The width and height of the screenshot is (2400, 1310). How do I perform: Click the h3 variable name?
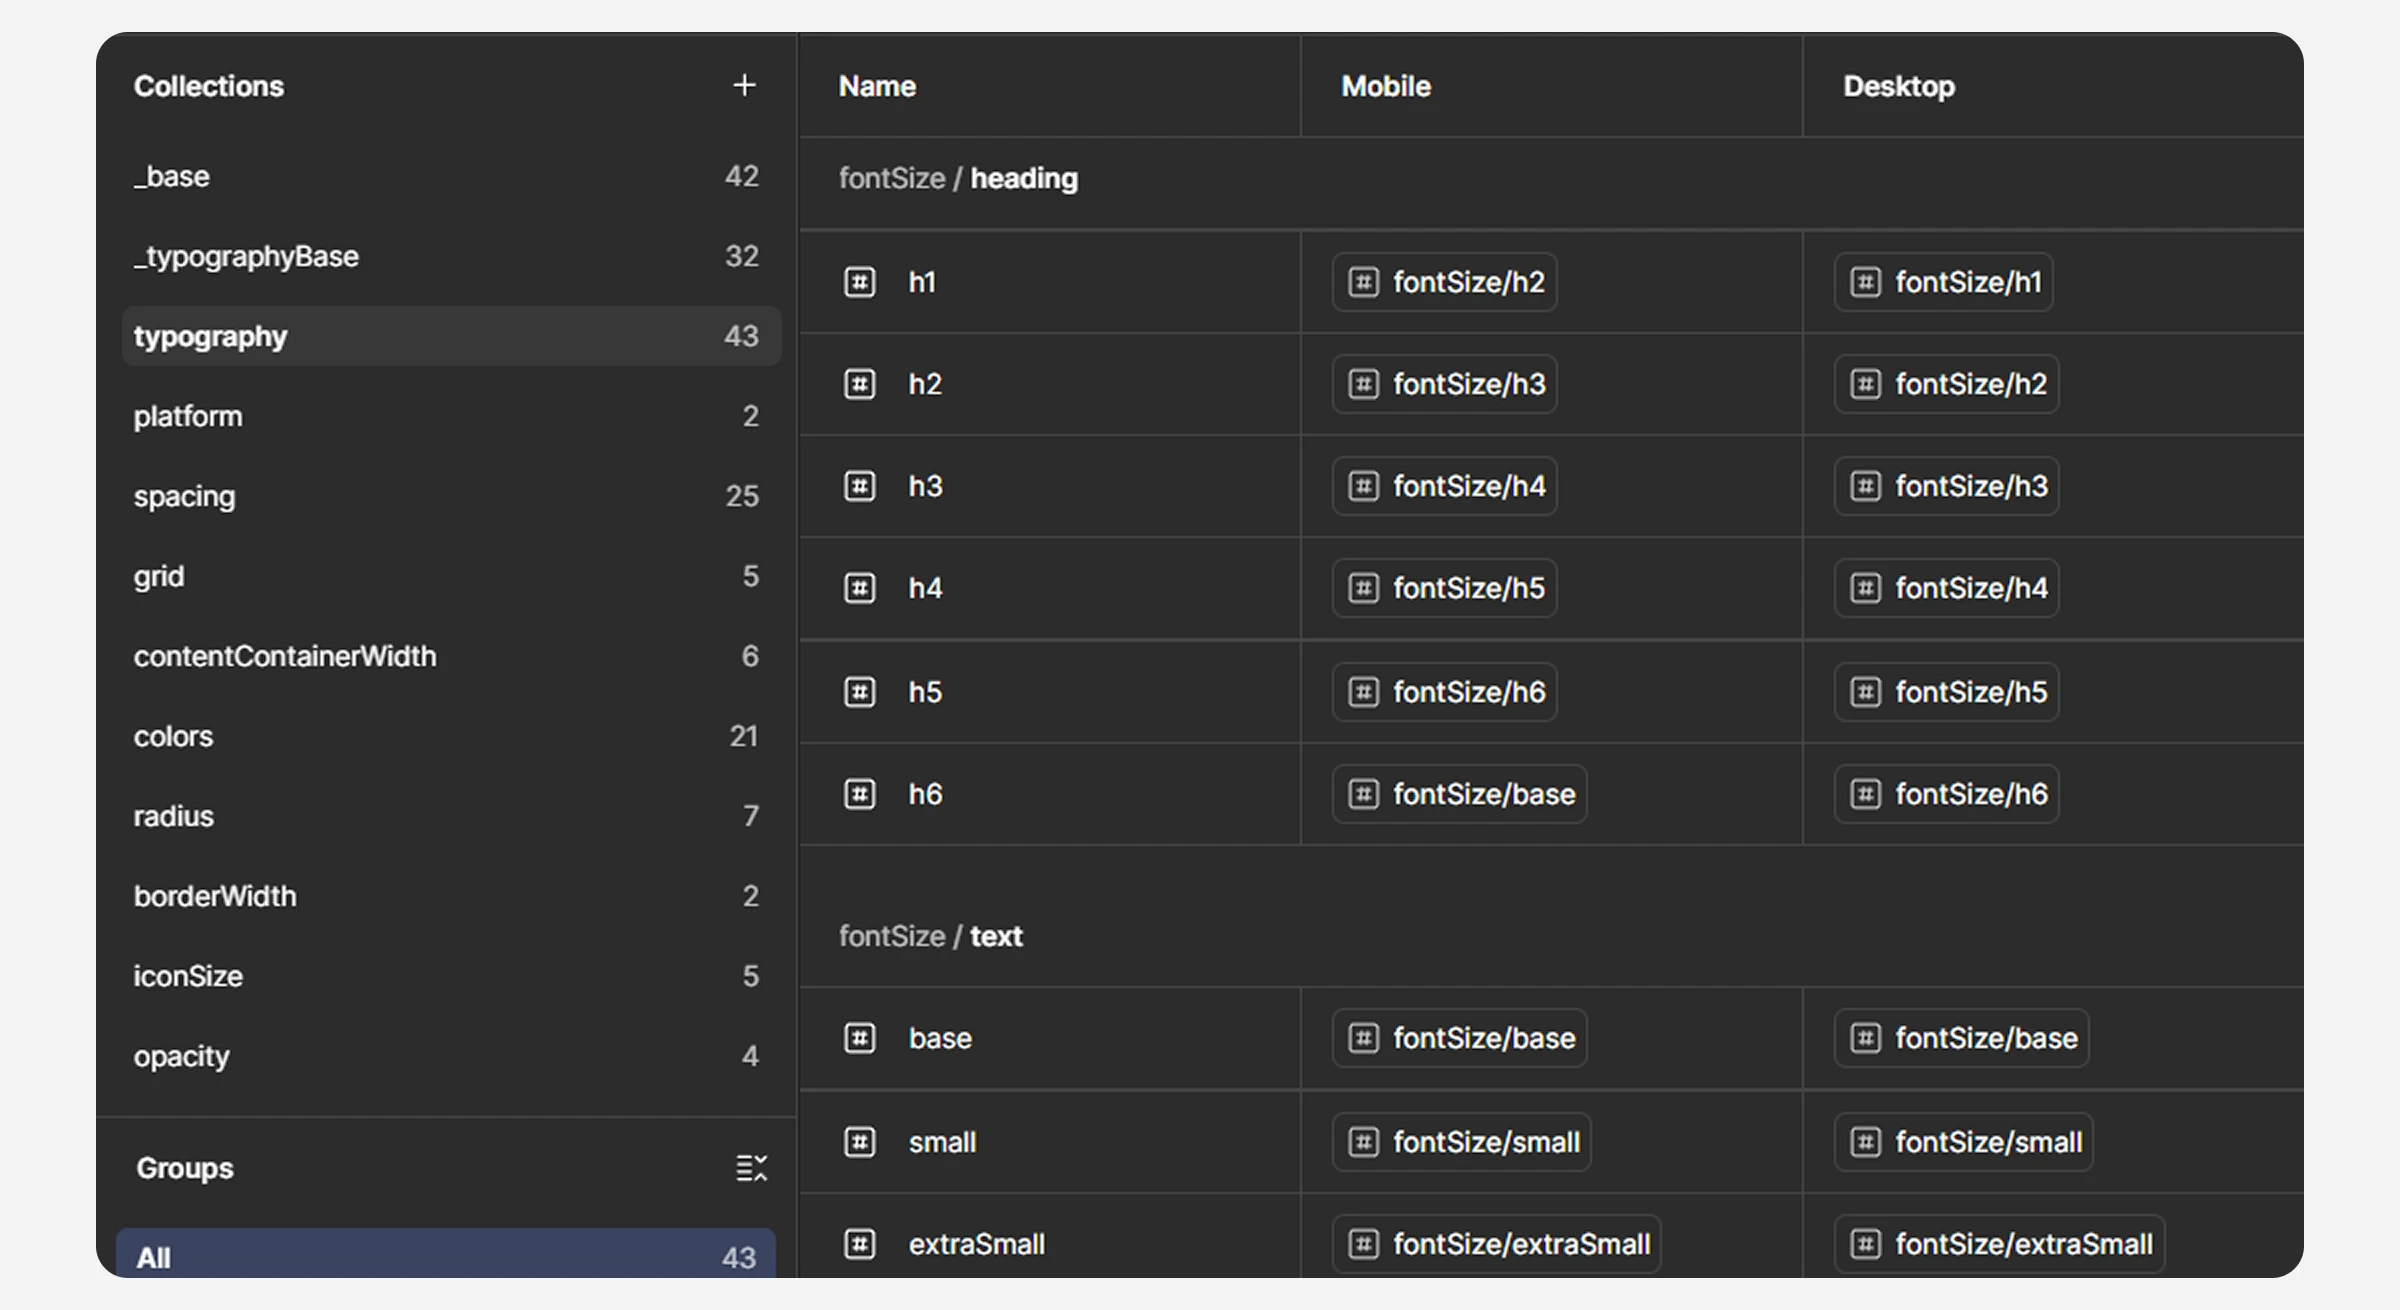tap(925, 486)
